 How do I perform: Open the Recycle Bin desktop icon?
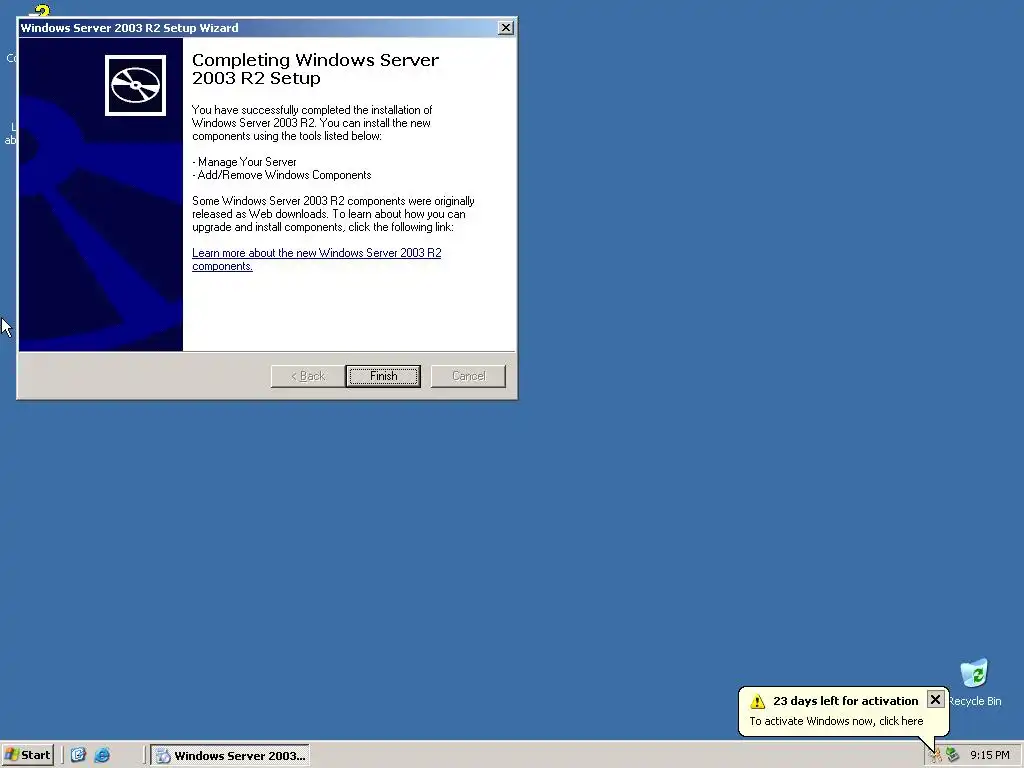pyautogui.click(x=974, y=682)
